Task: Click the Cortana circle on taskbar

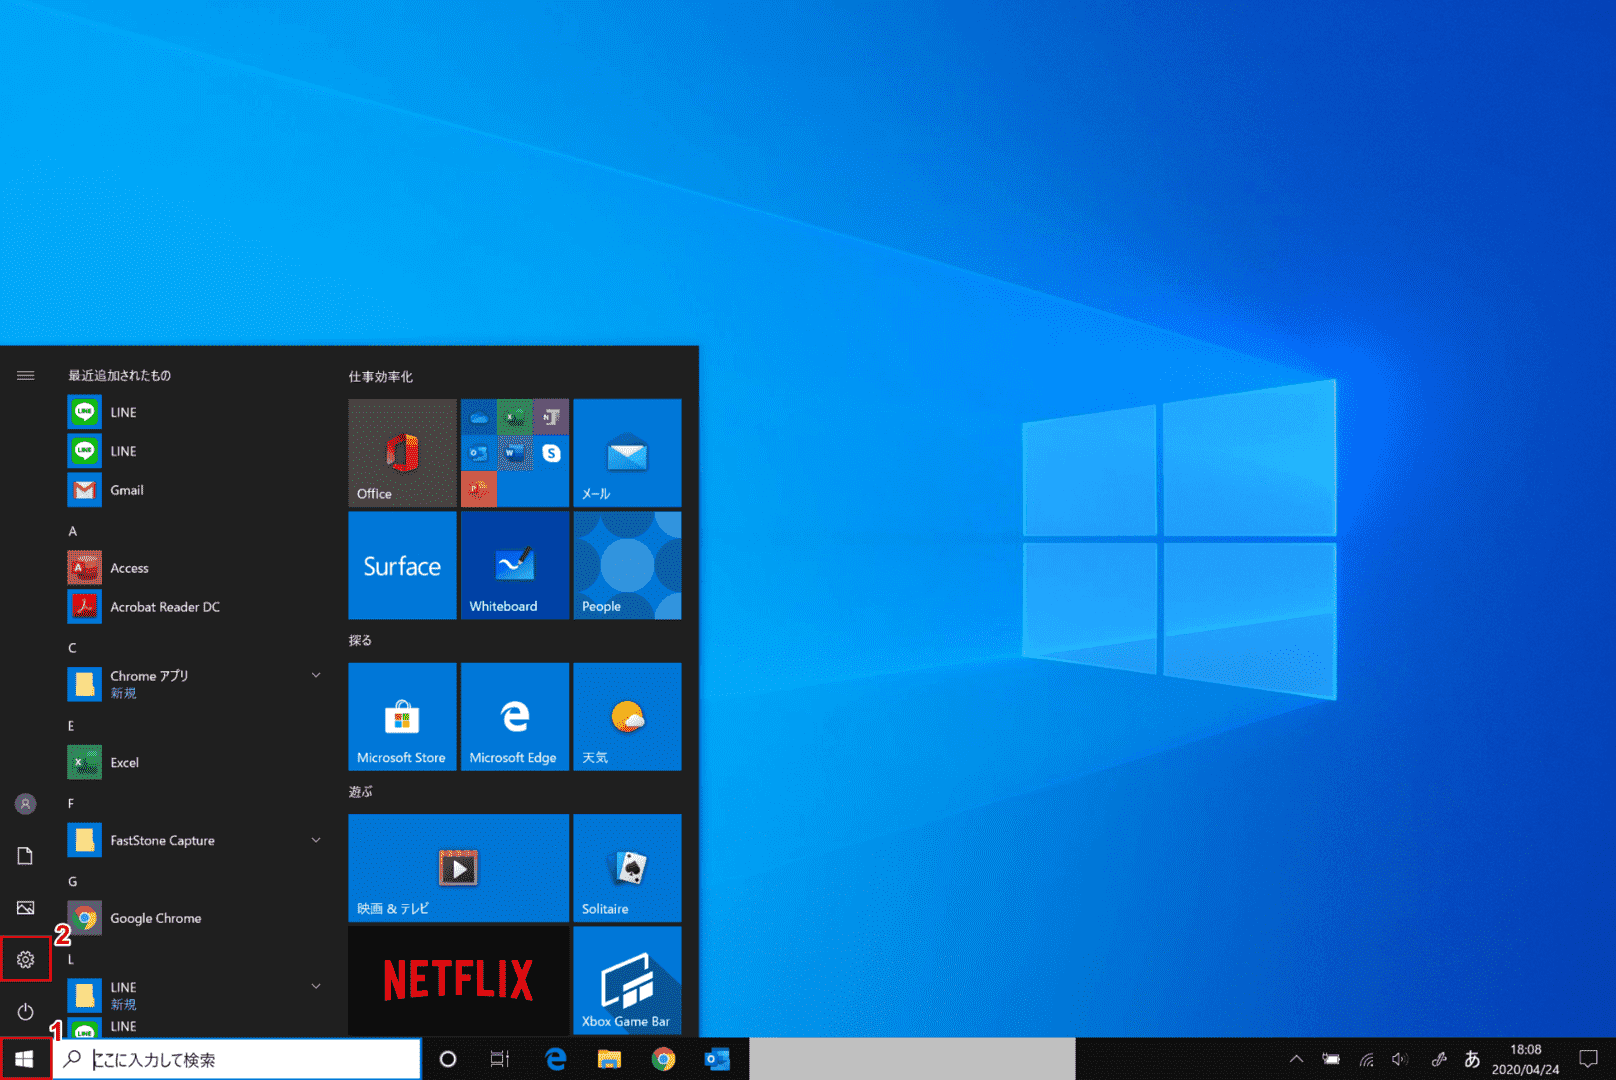Action: click(x=448, y=1059)
